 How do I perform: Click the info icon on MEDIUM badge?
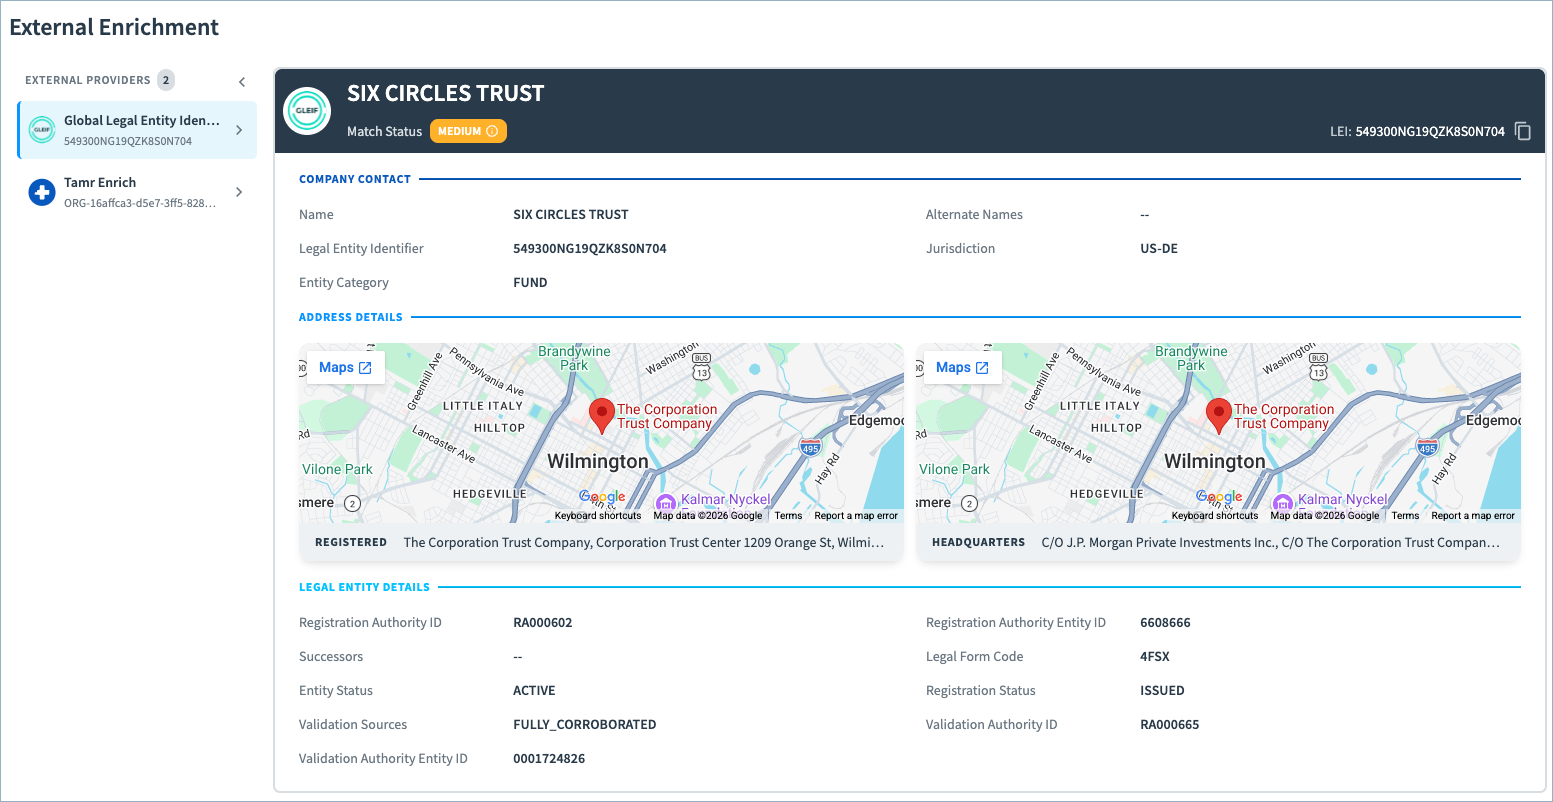(x=492, y=131)
